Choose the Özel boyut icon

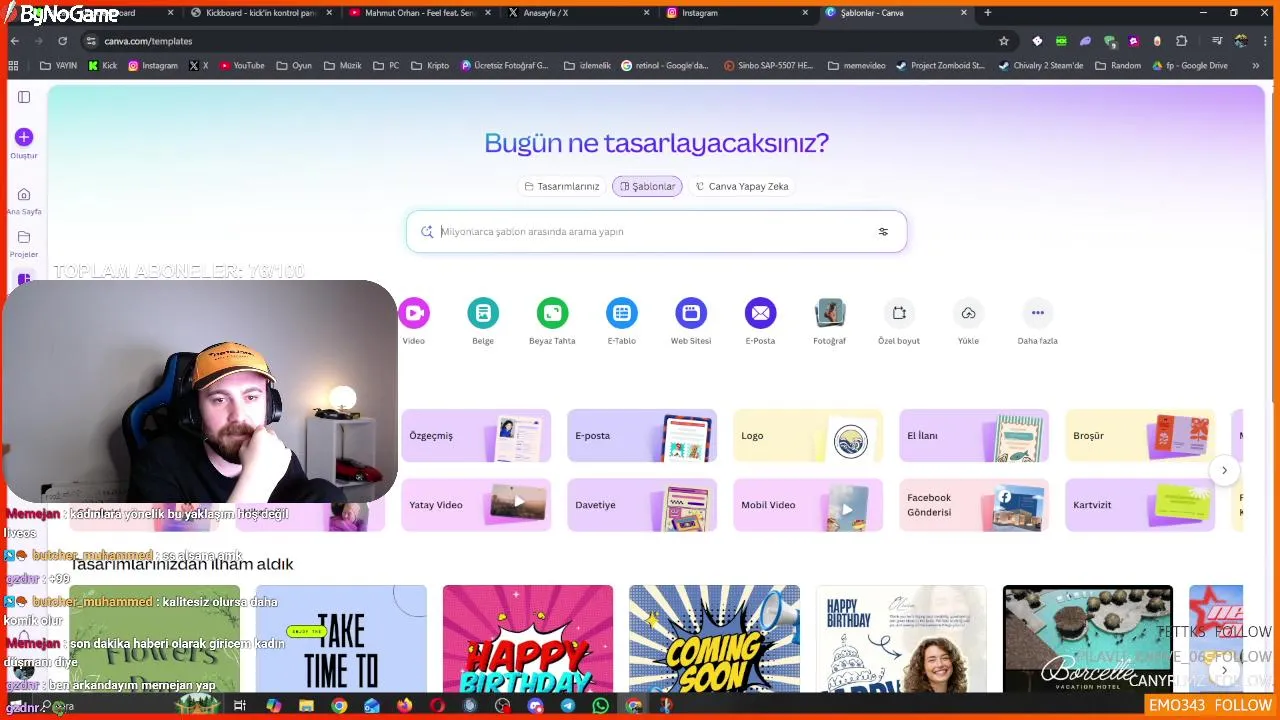(x=899, y=313)
